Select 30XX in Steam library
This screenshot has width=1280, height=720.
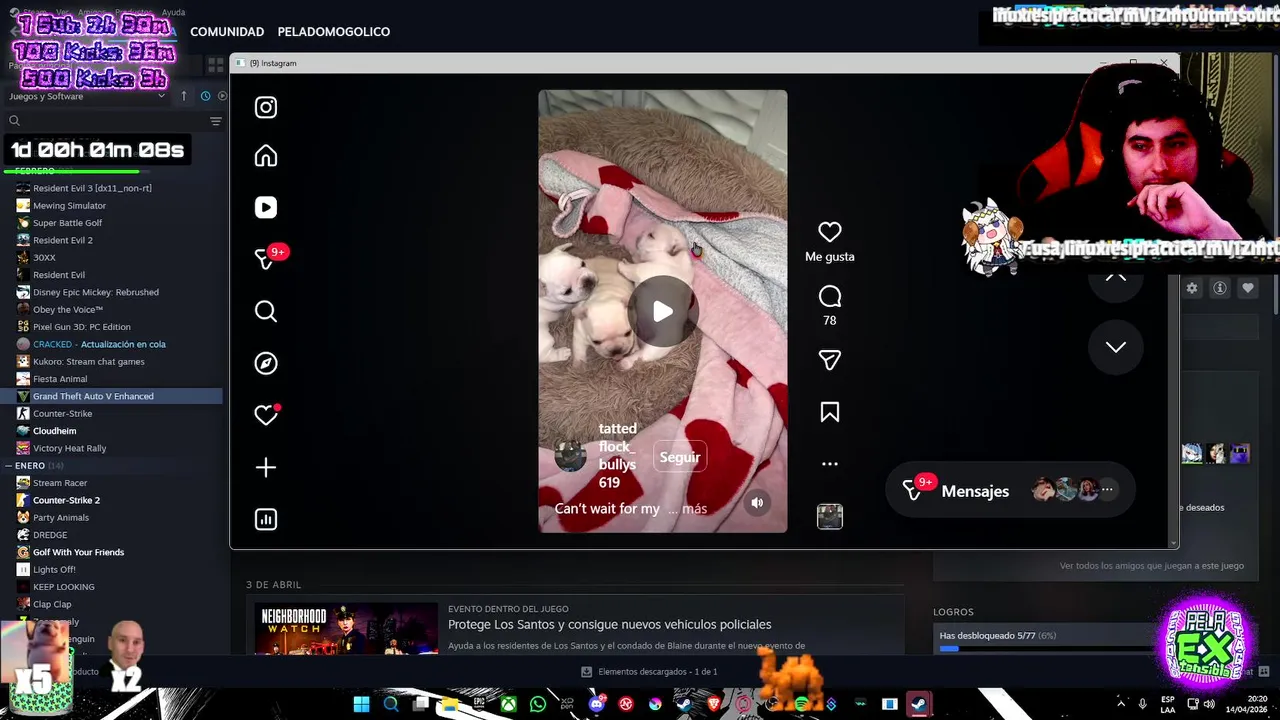click(x=44, y=258)
